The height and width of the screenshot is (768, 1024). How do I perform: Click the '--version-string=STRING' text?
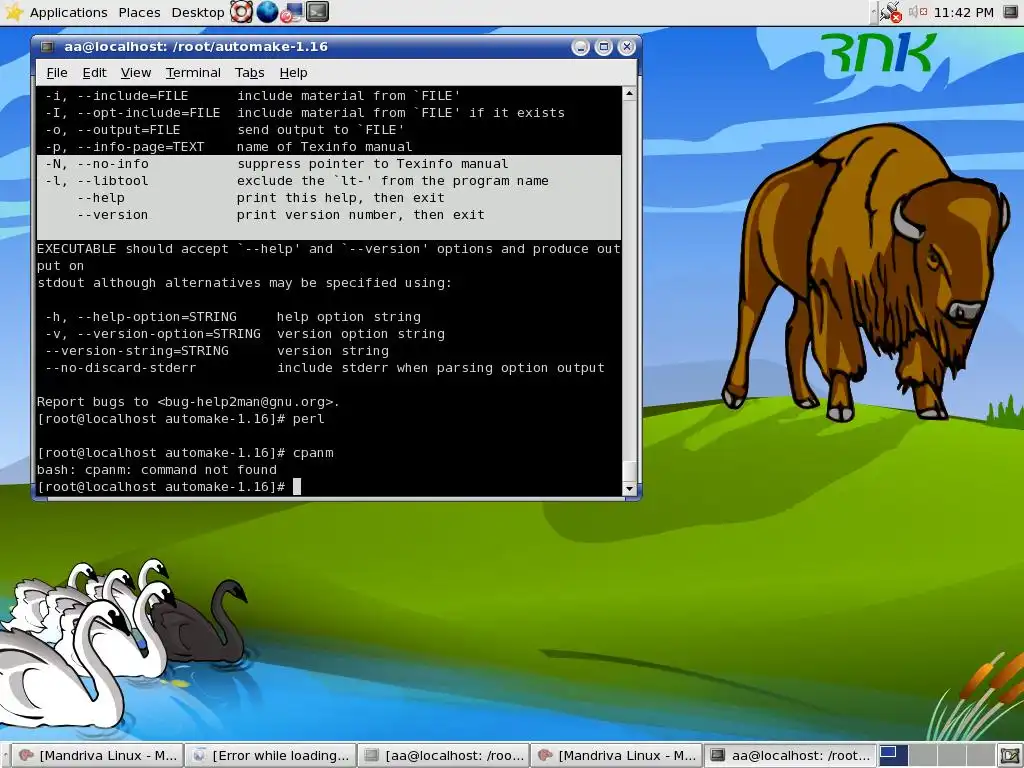pyautogui.click(x=137, y=351)
